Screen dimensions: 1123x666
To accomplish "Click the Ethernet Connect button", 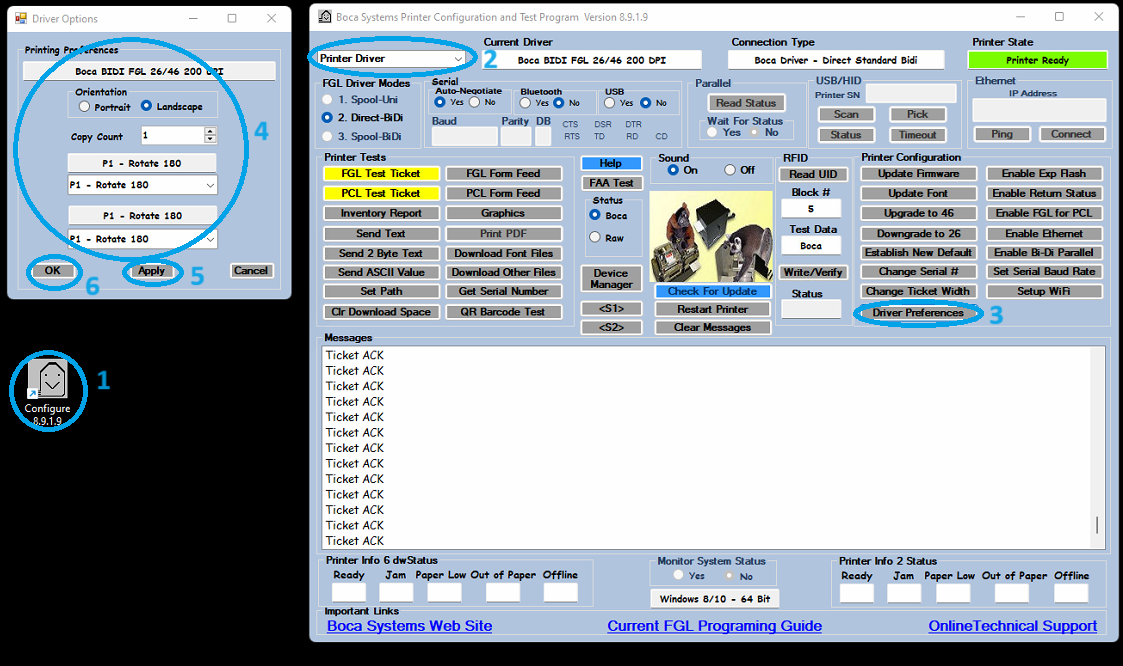I will [1071, 134].
